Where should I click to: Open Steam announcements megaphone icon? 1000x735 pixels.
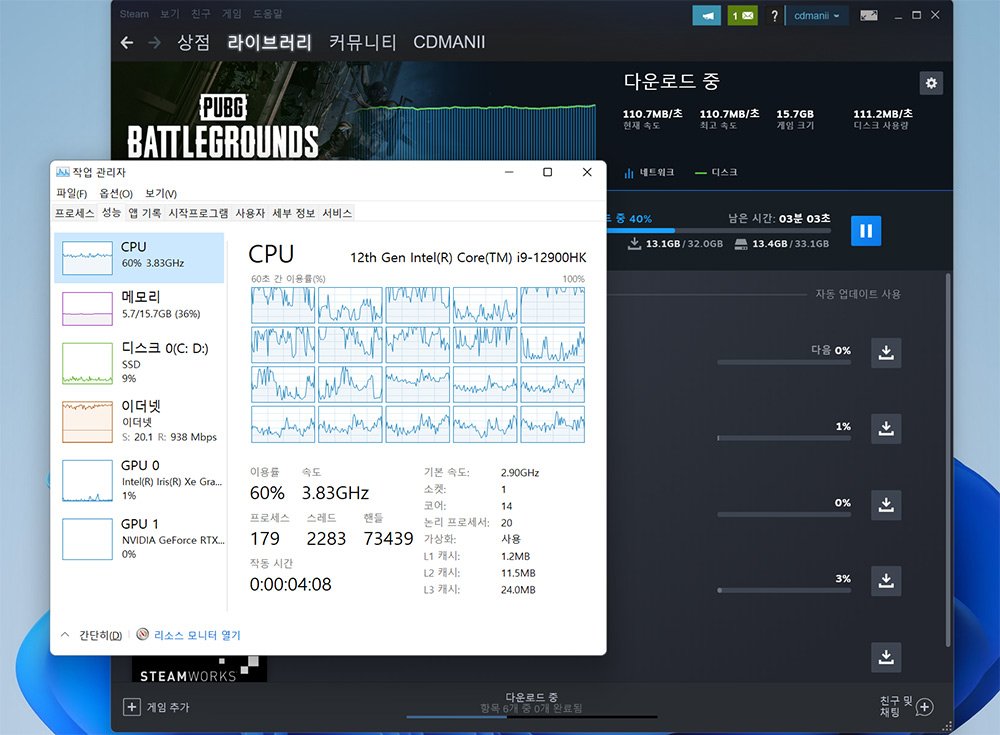click(x=707, y=15)
